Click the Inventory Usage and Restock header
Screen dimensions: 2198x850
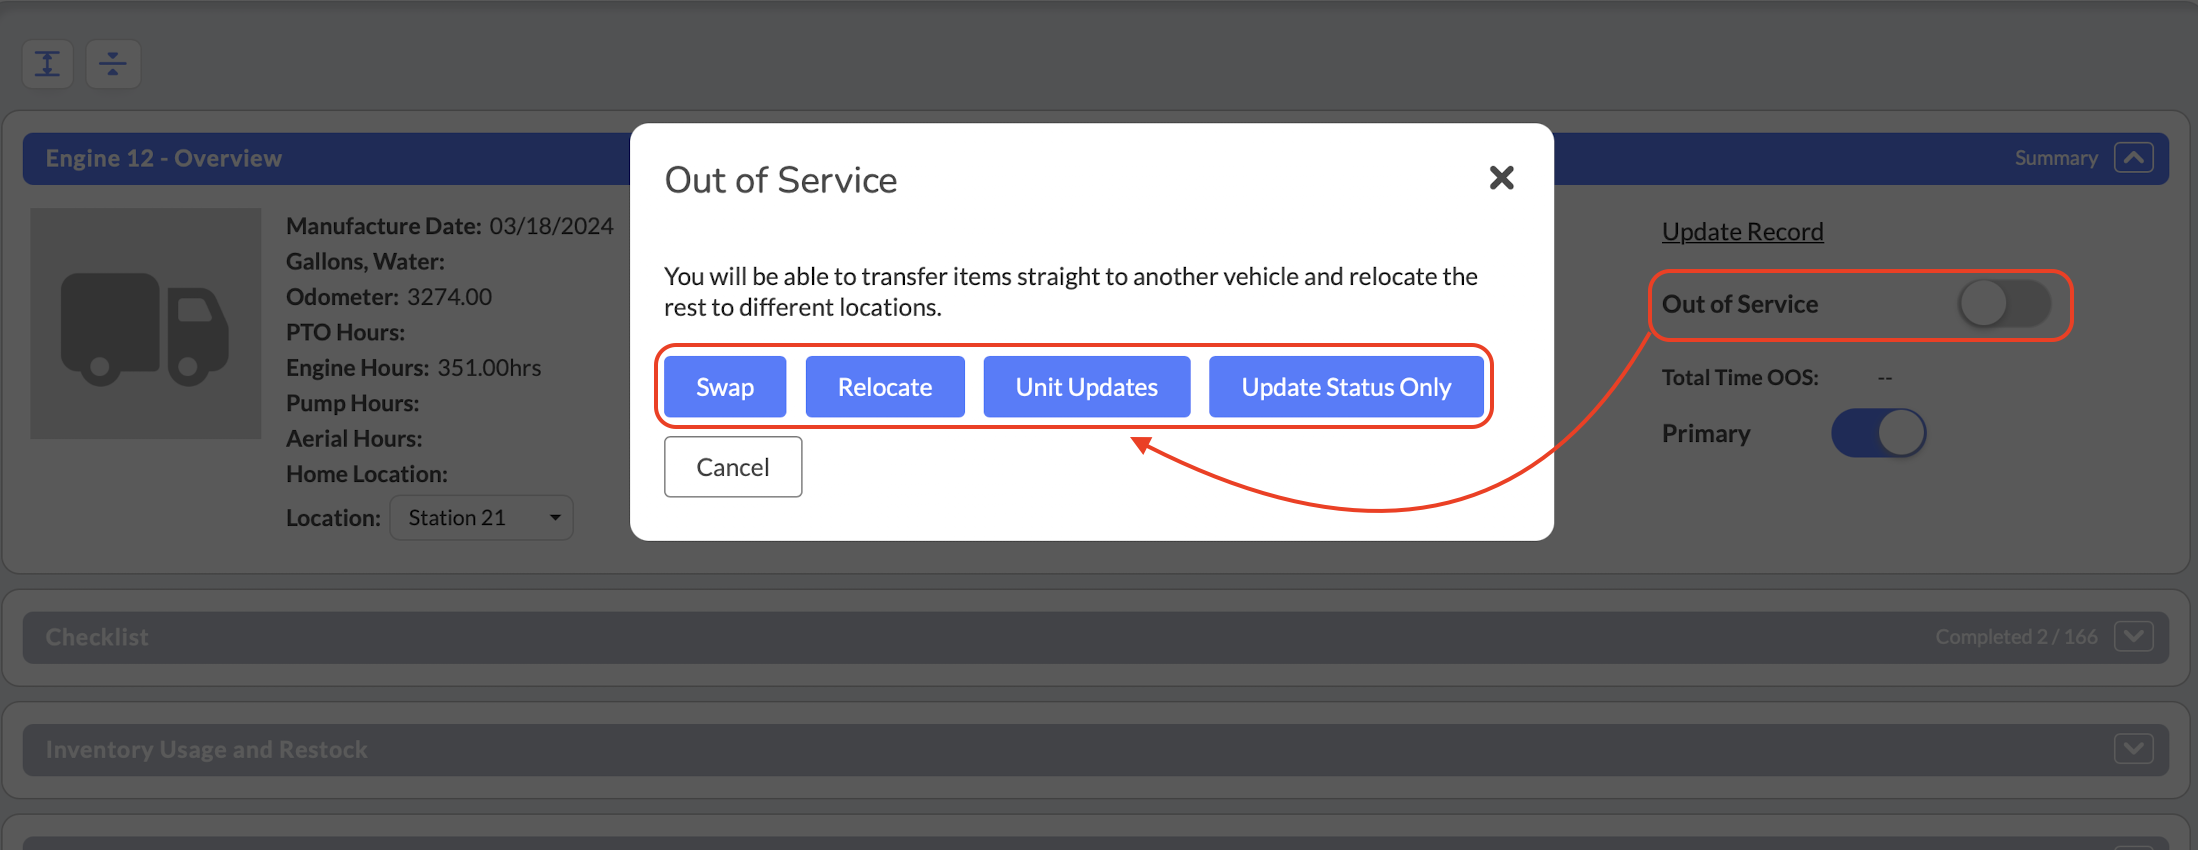tap(207, 749)
